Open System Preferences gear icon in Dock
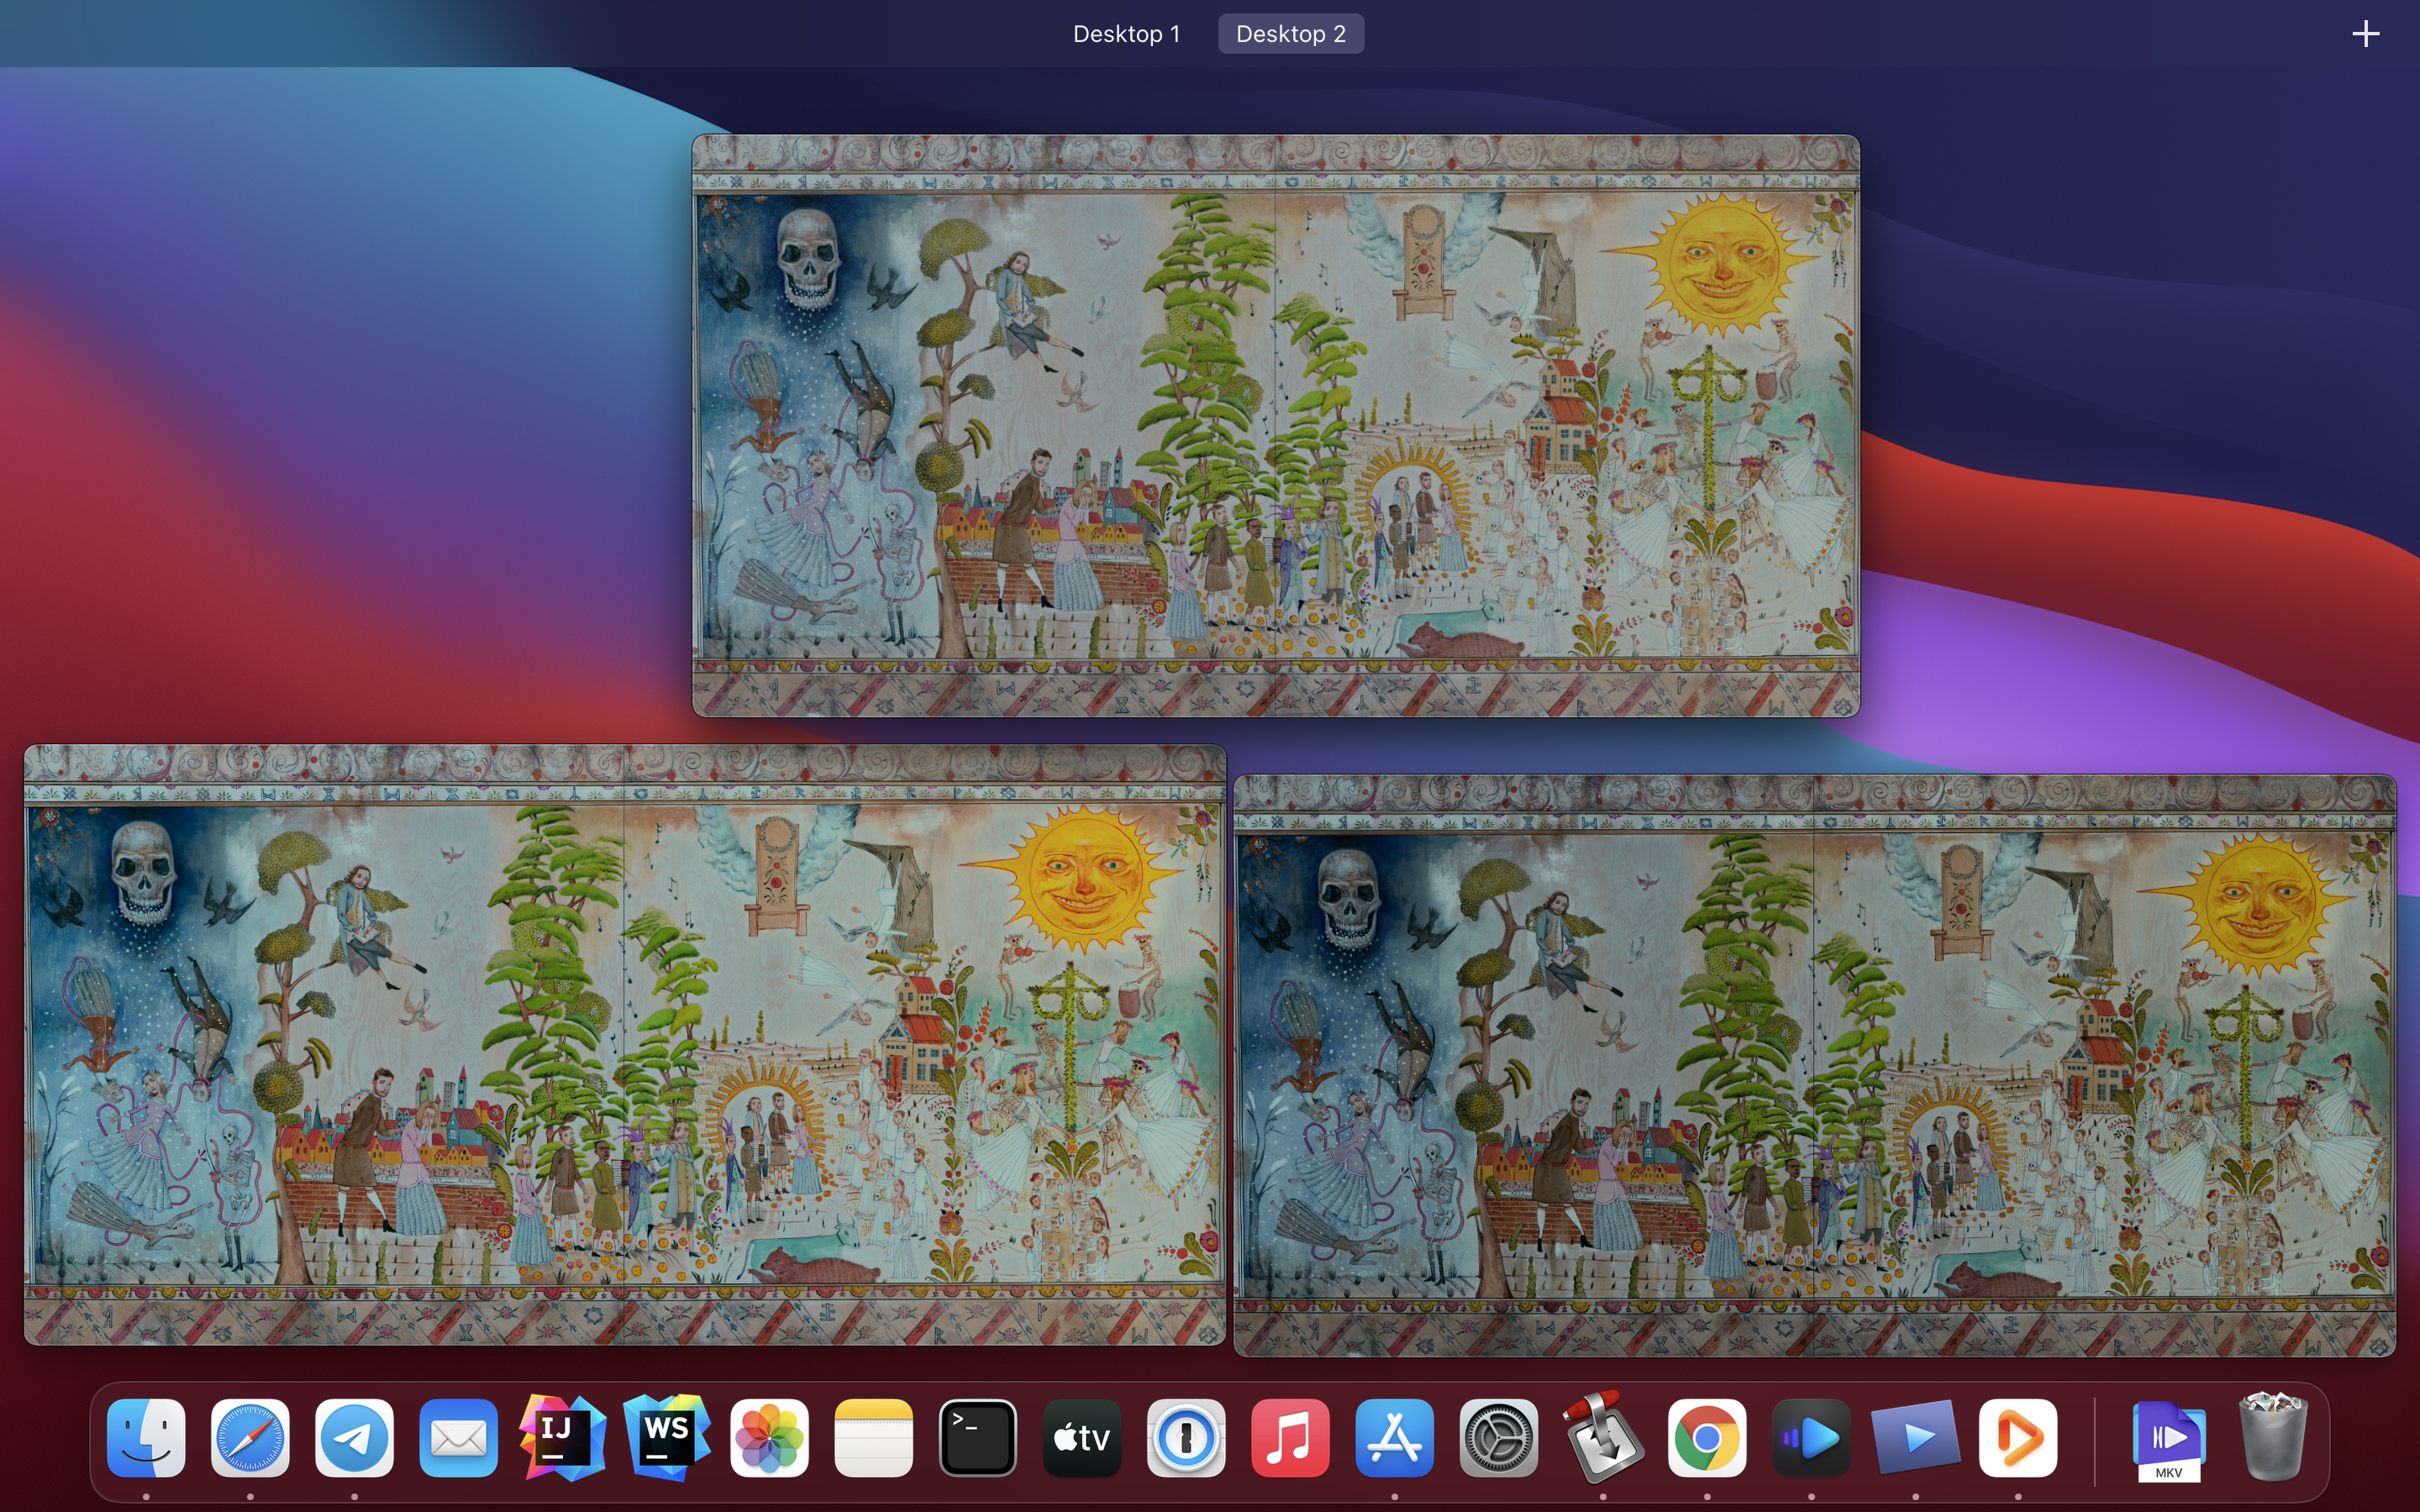 pos(1498,1438)
